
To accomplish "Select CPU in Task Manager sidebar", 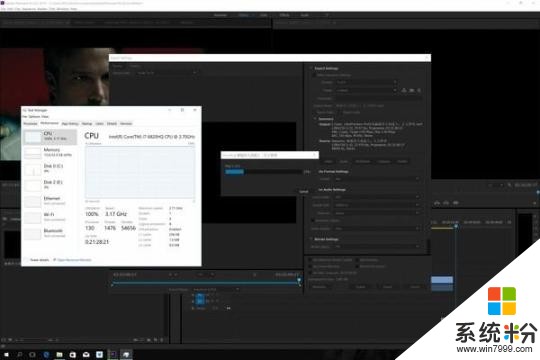I will [x=50, y=136].
